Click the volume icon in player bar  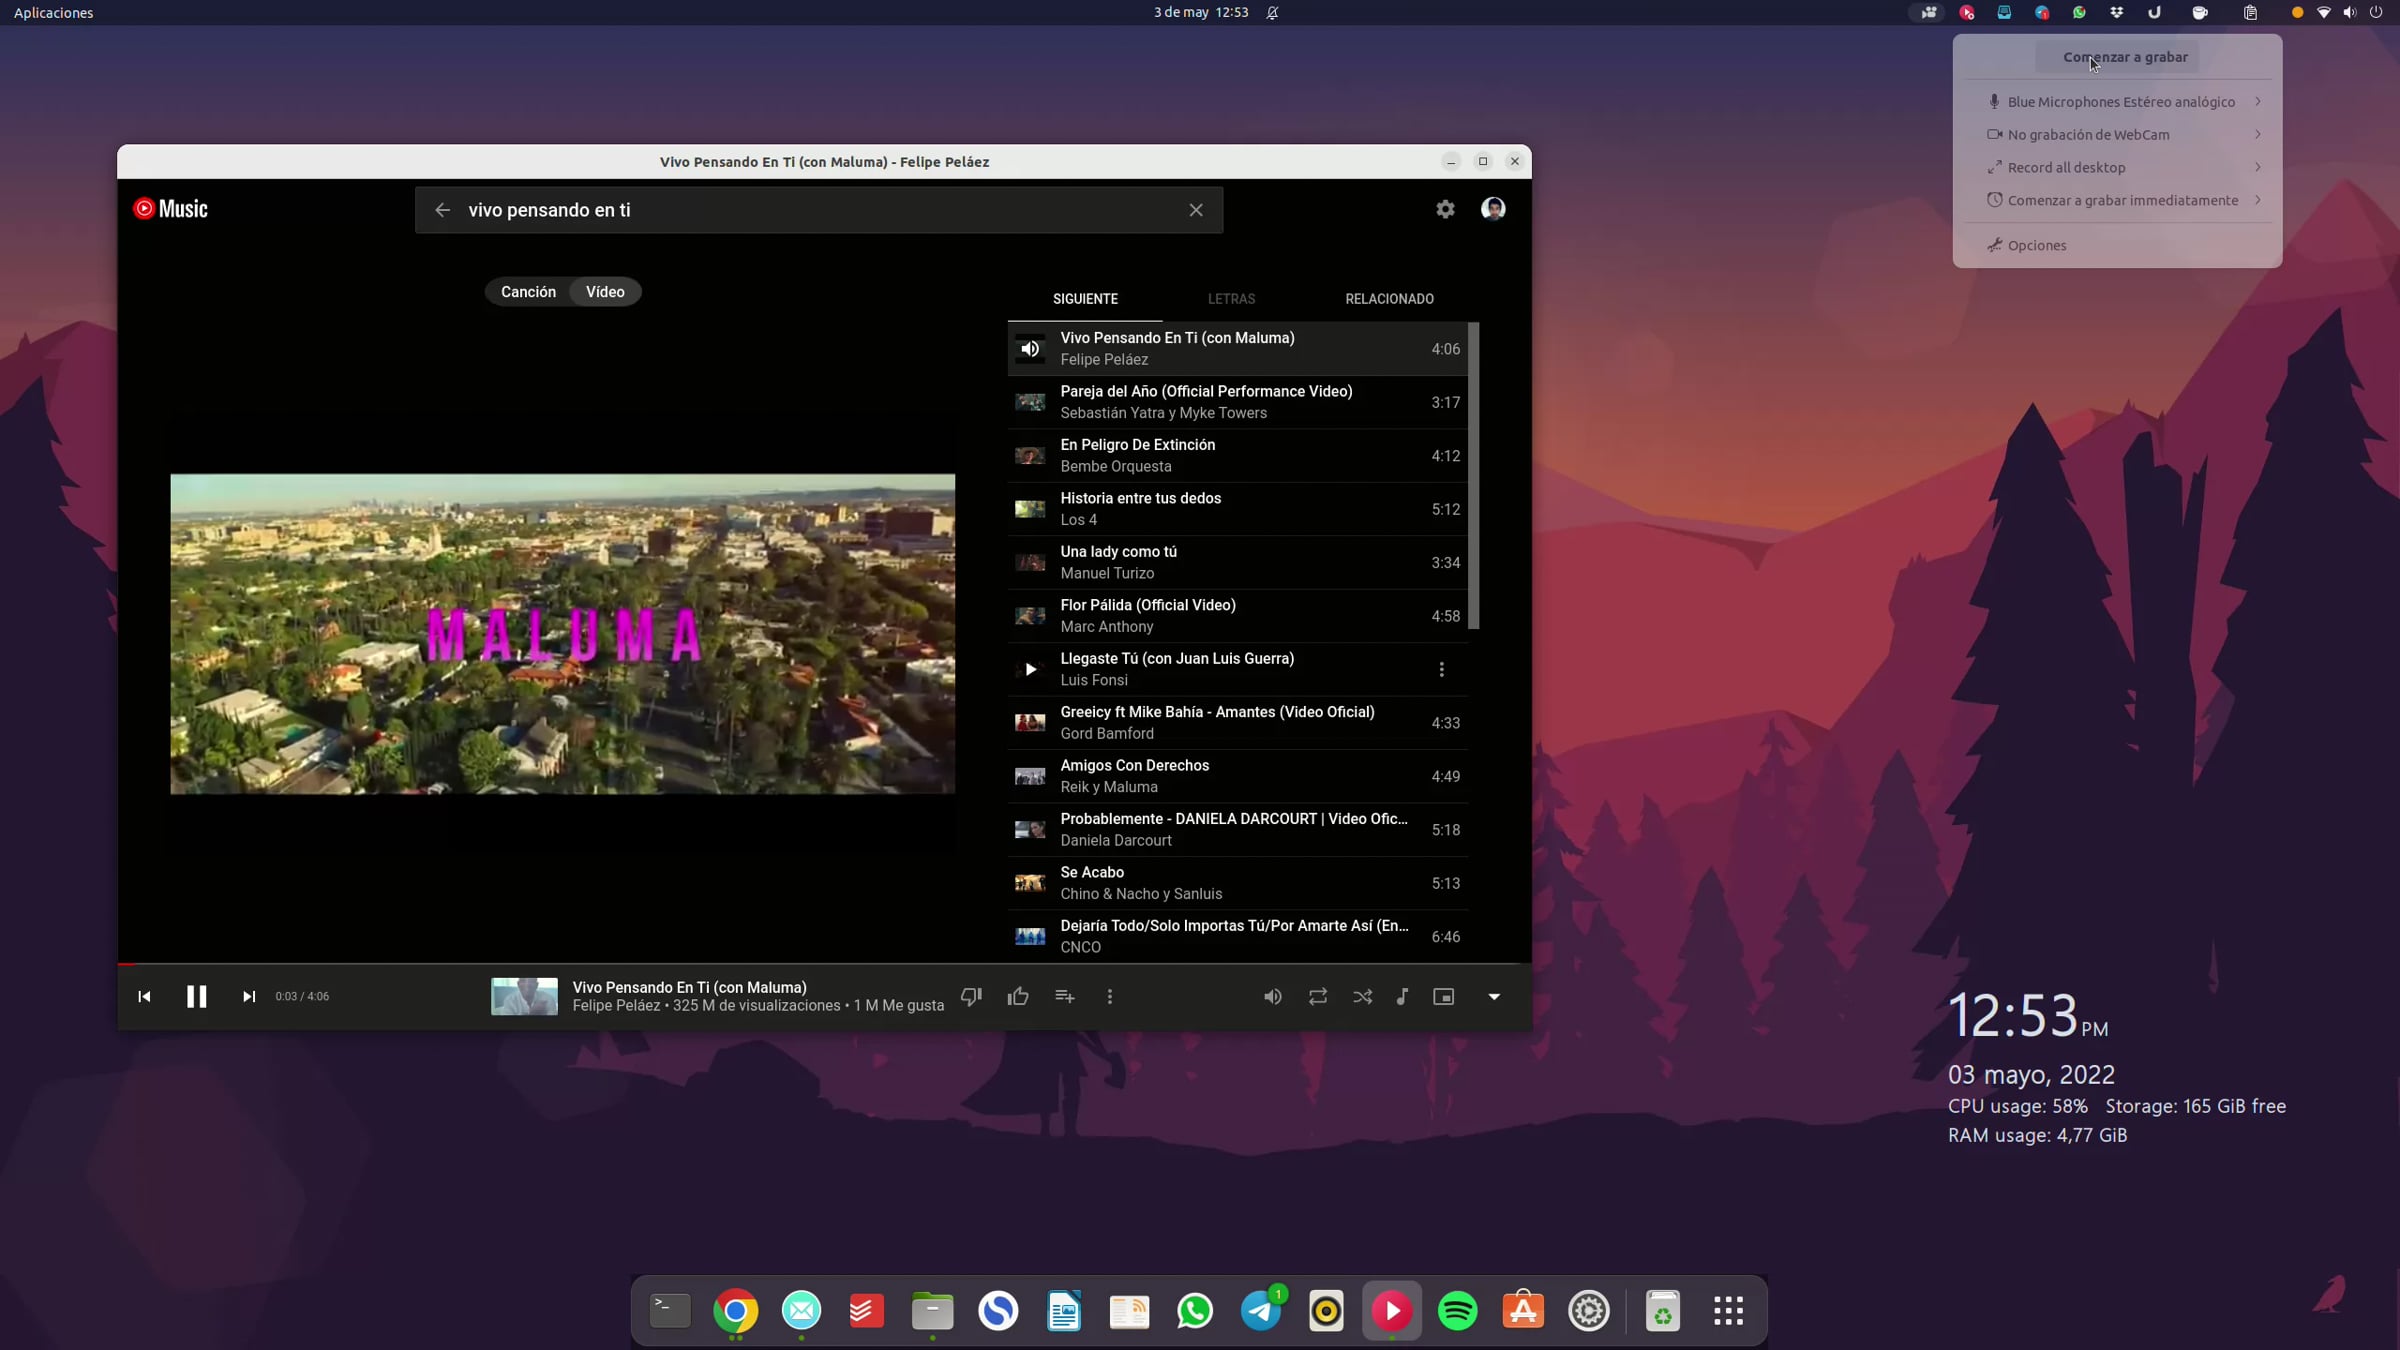tap(1273, 996)
